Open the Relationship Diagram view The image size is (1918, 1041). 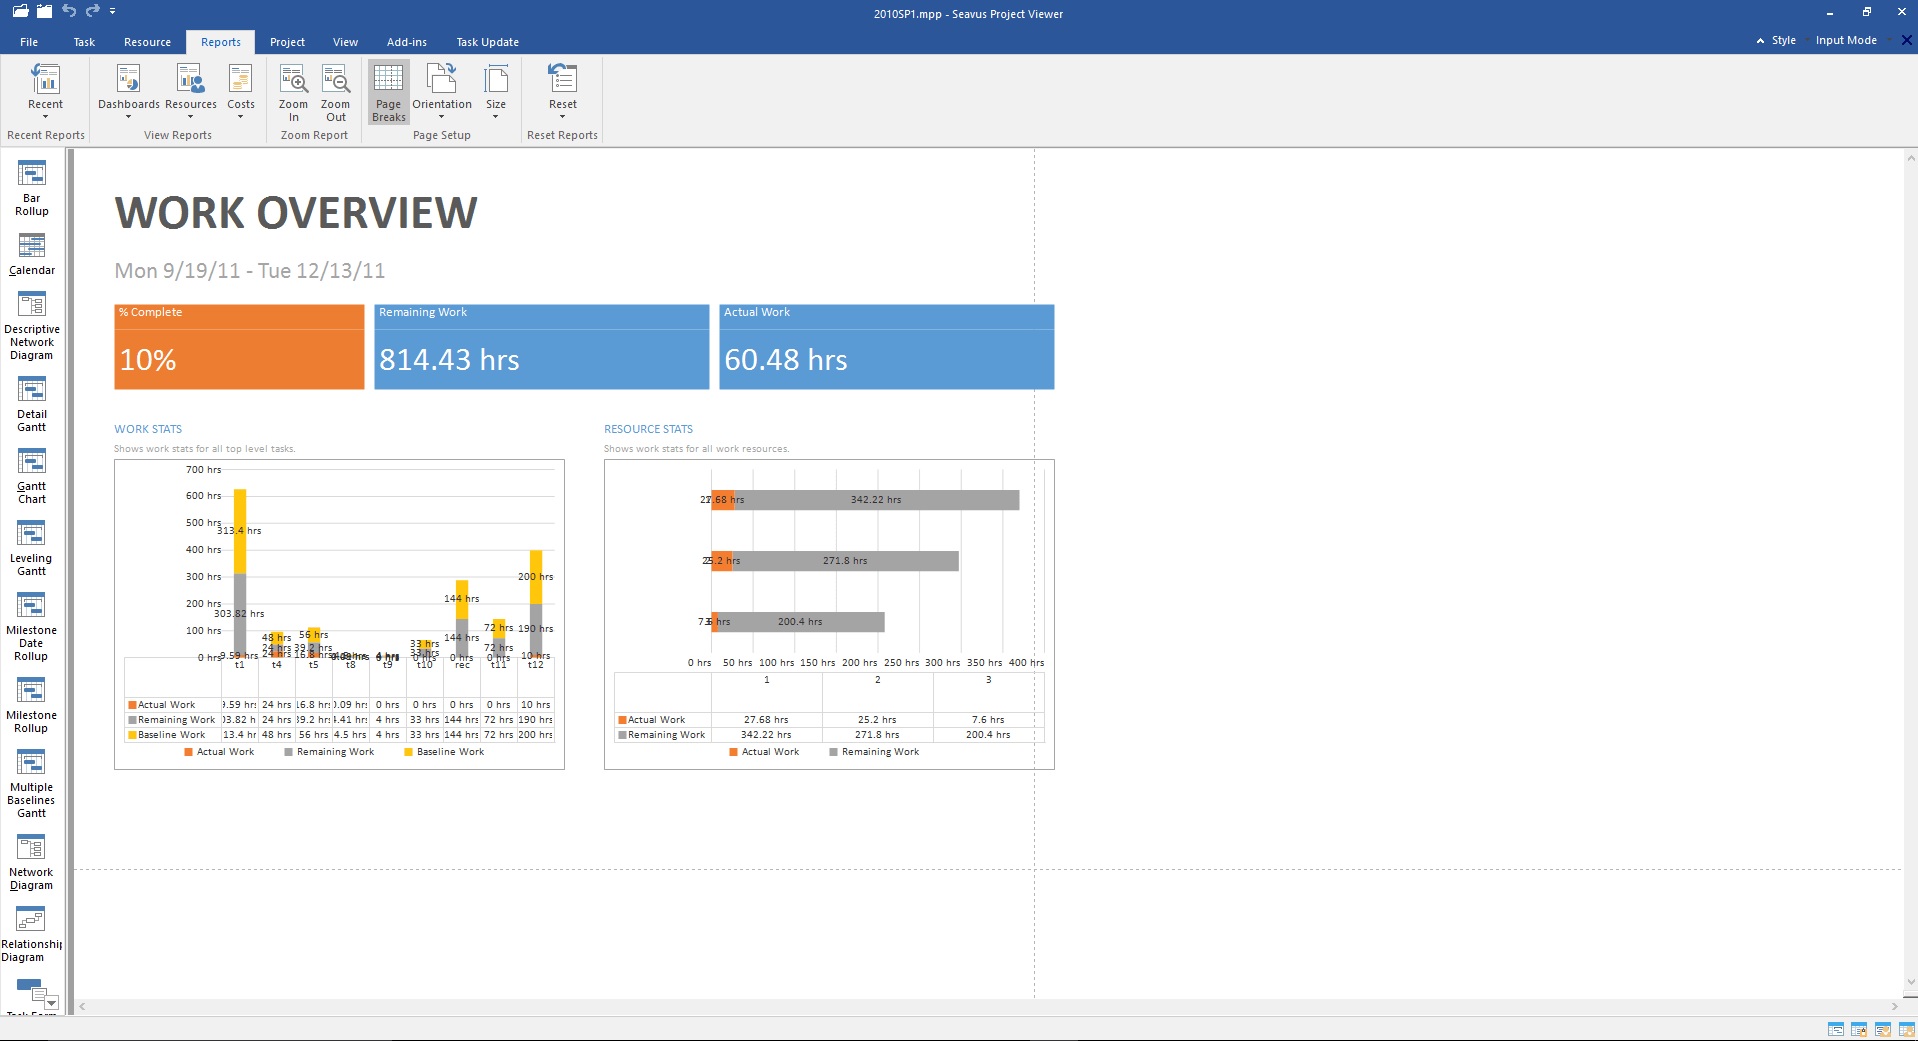[x=31, y=925]
